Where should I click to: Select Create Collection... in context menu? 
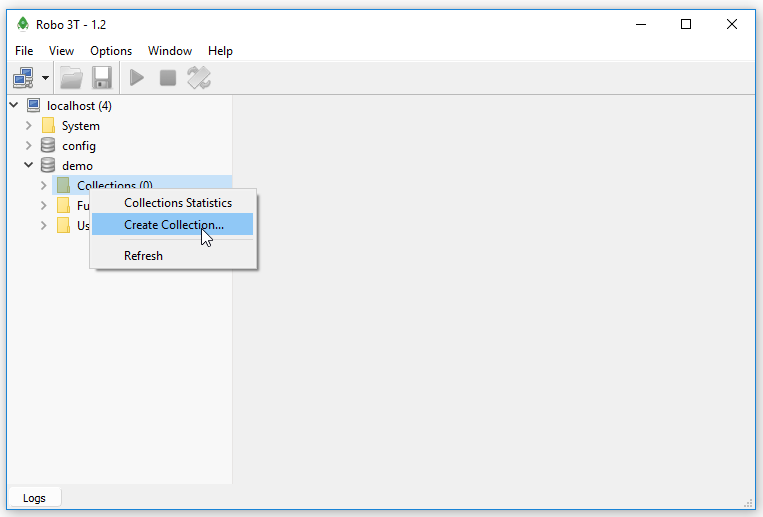(x=172, y=224)
